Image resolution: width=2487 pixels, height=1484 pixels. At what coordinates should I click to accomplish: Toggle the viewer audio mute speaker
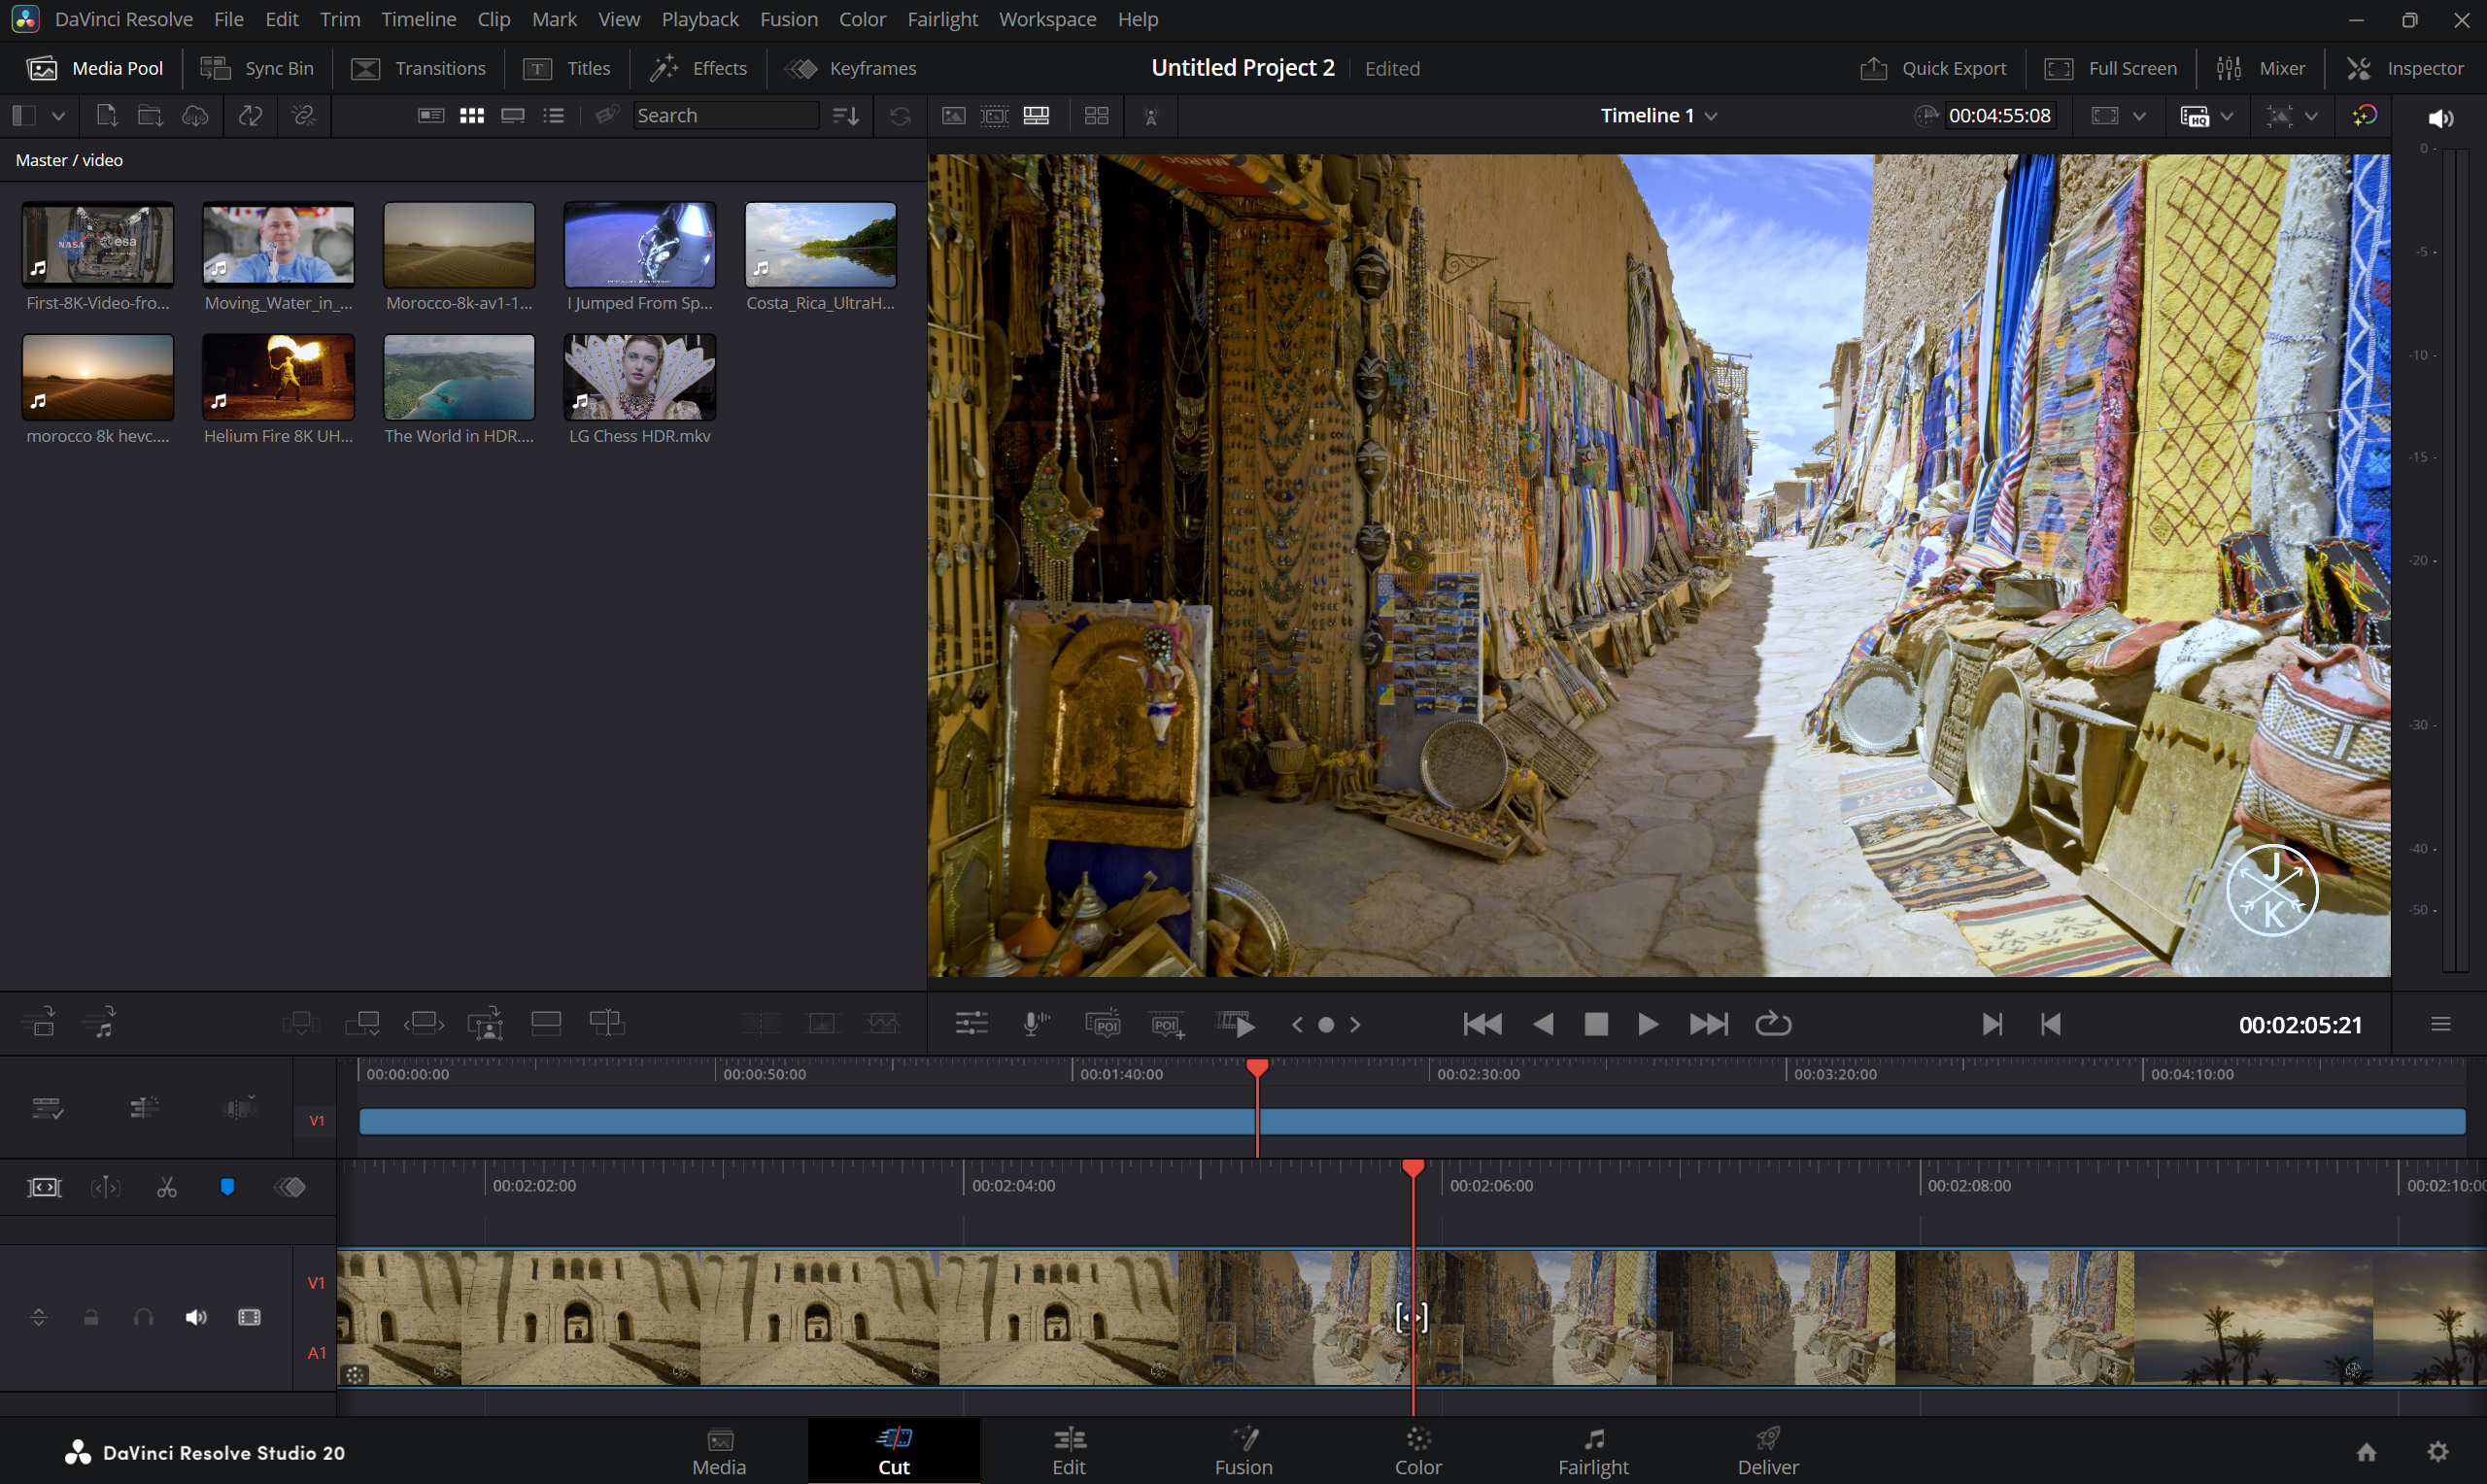click(2440, 118)
